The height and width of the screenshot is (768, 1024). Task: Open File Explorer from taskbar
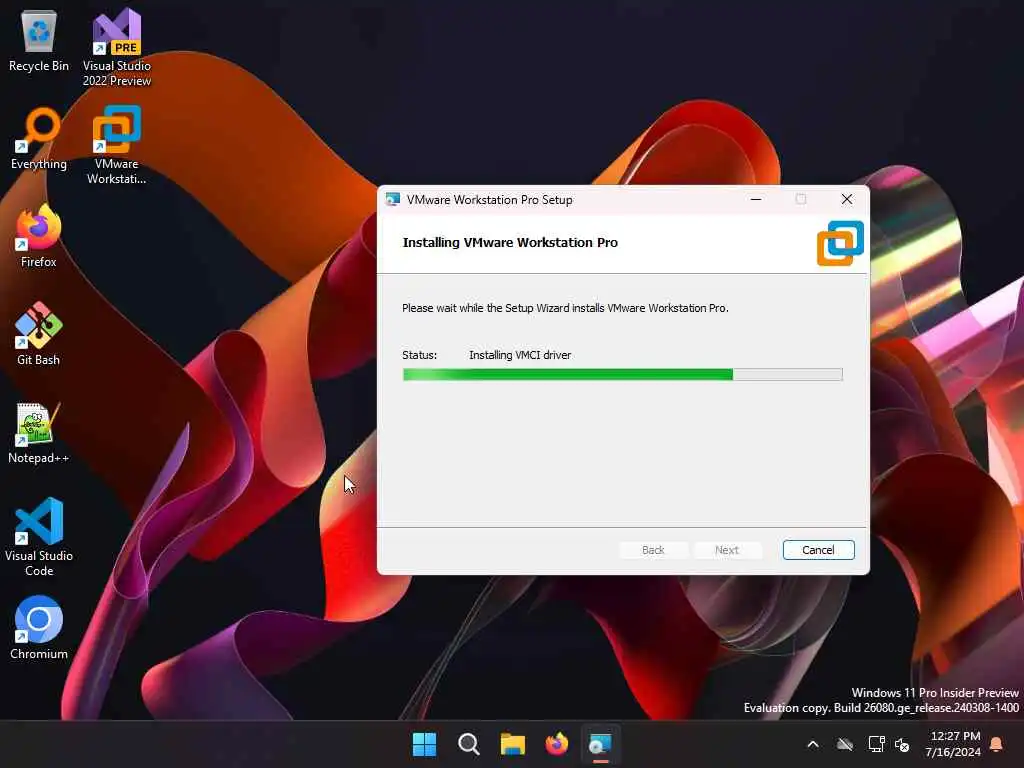pos(513,744)
